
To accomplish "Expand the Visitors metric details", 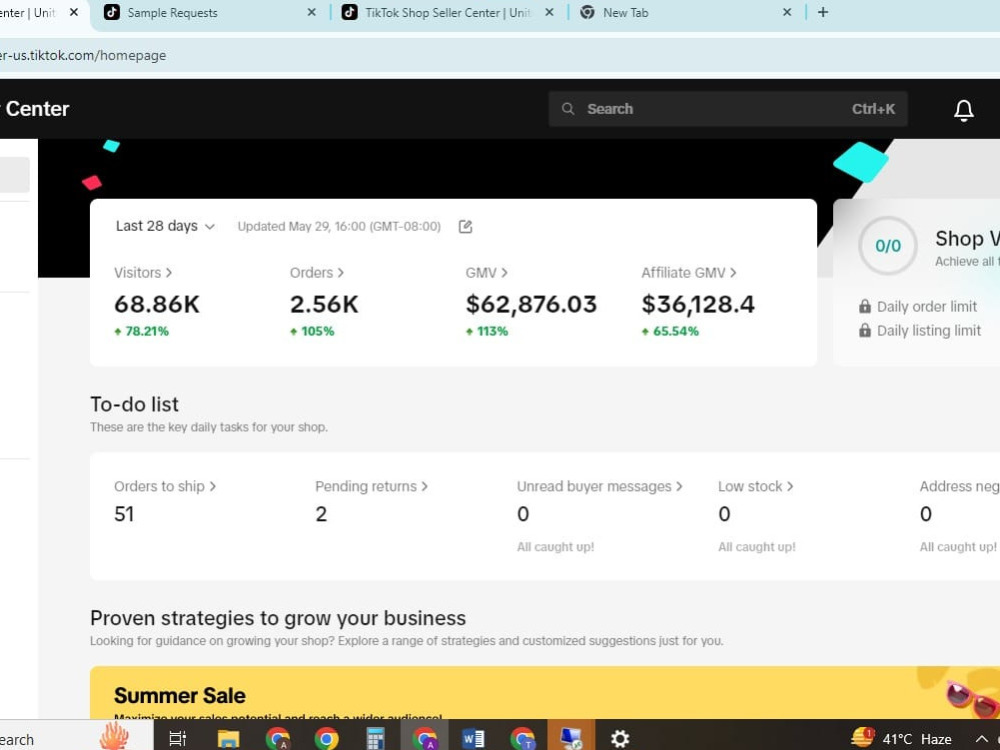I will pos(143,273).
